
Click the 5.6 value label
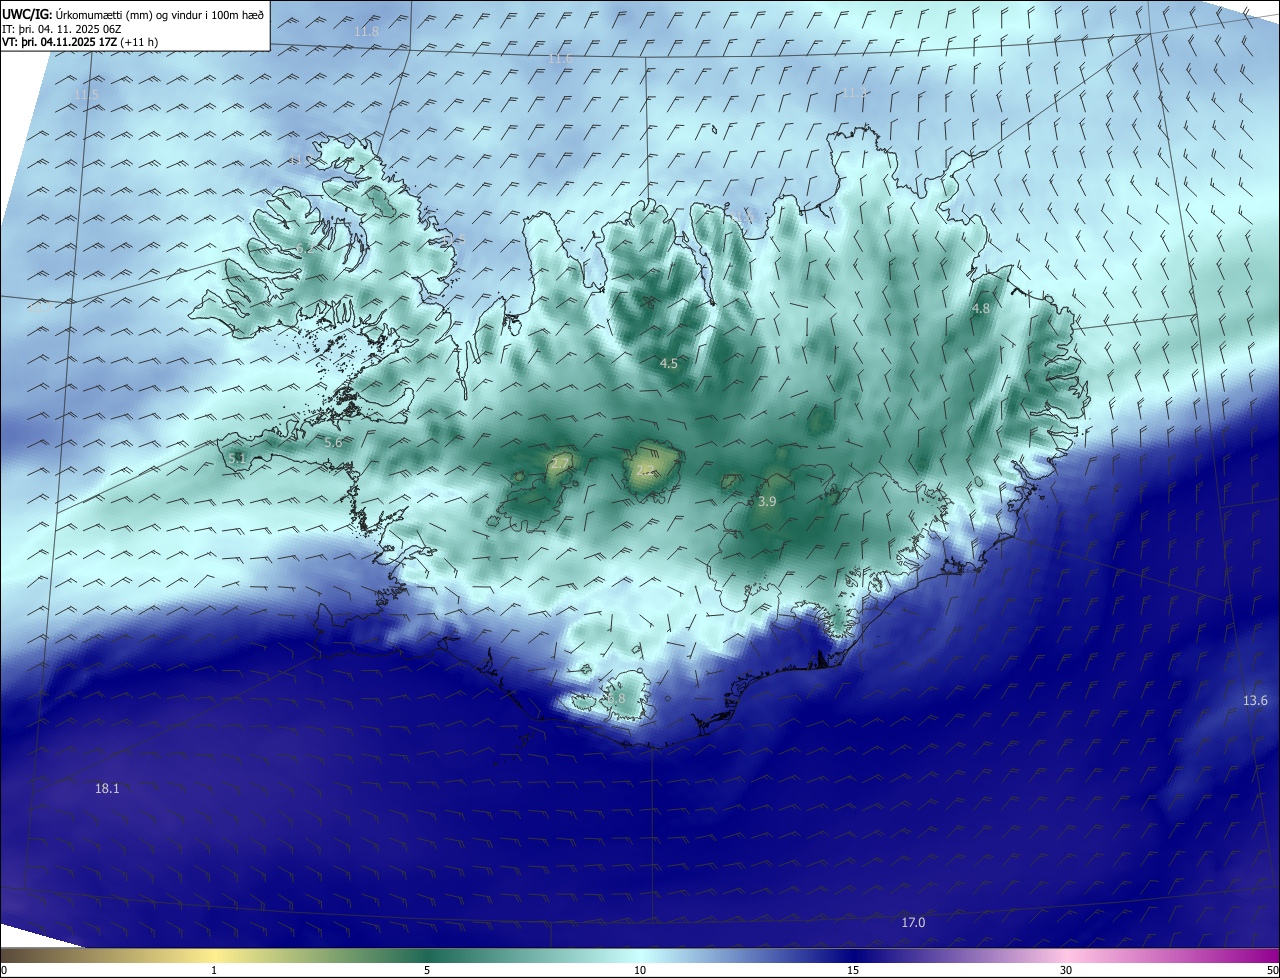coord(333,442)
